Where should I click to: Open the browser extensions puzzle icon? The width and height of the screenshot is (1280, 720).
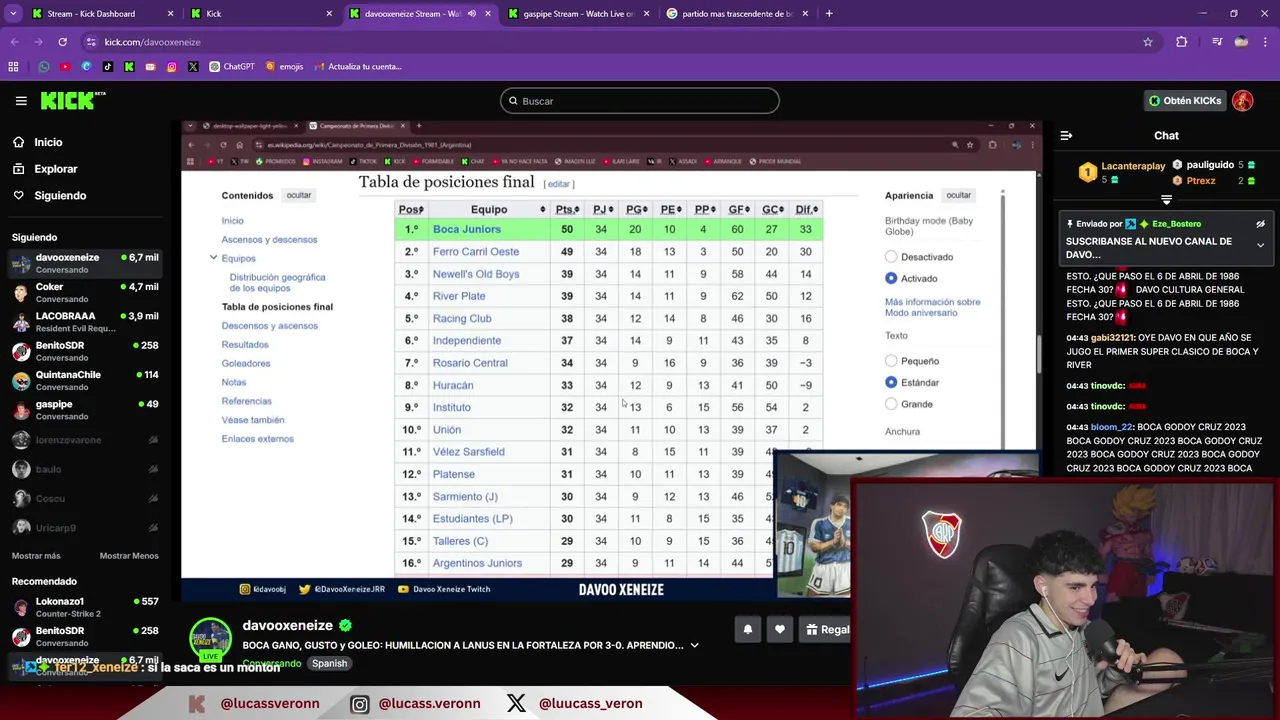click(1182, 42)
